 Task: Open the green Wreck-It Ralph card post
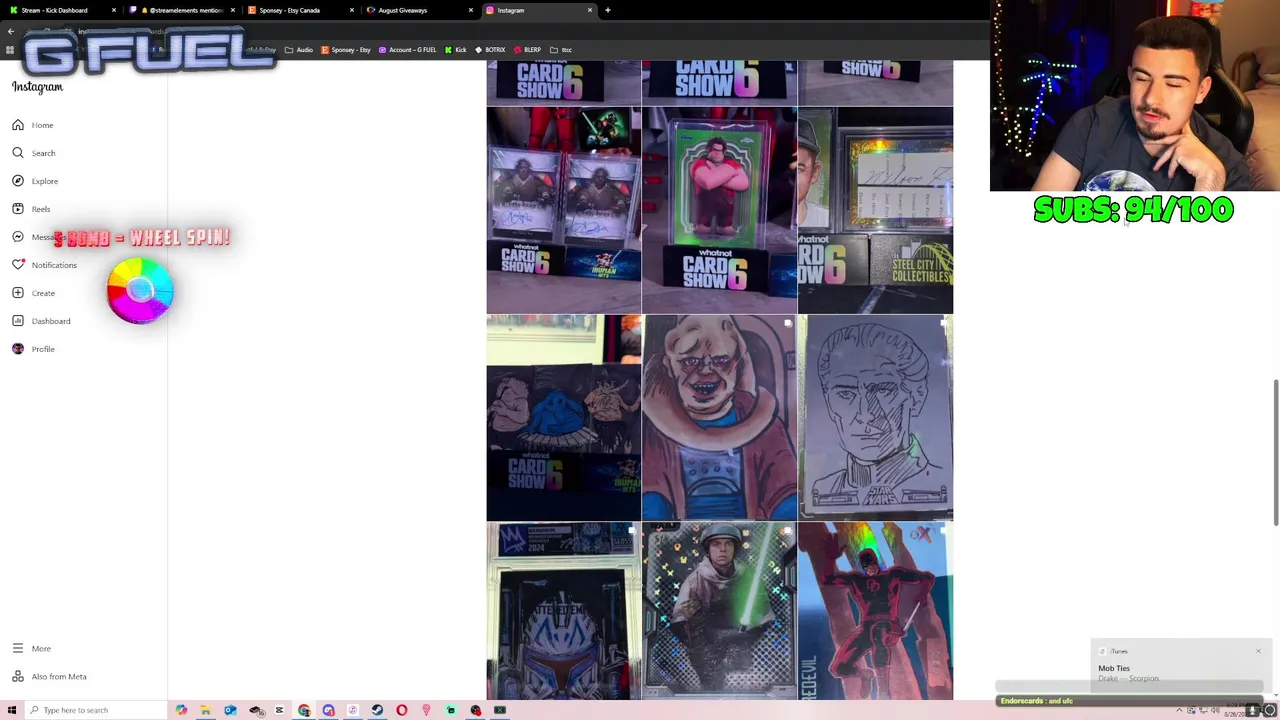point(720,210)
